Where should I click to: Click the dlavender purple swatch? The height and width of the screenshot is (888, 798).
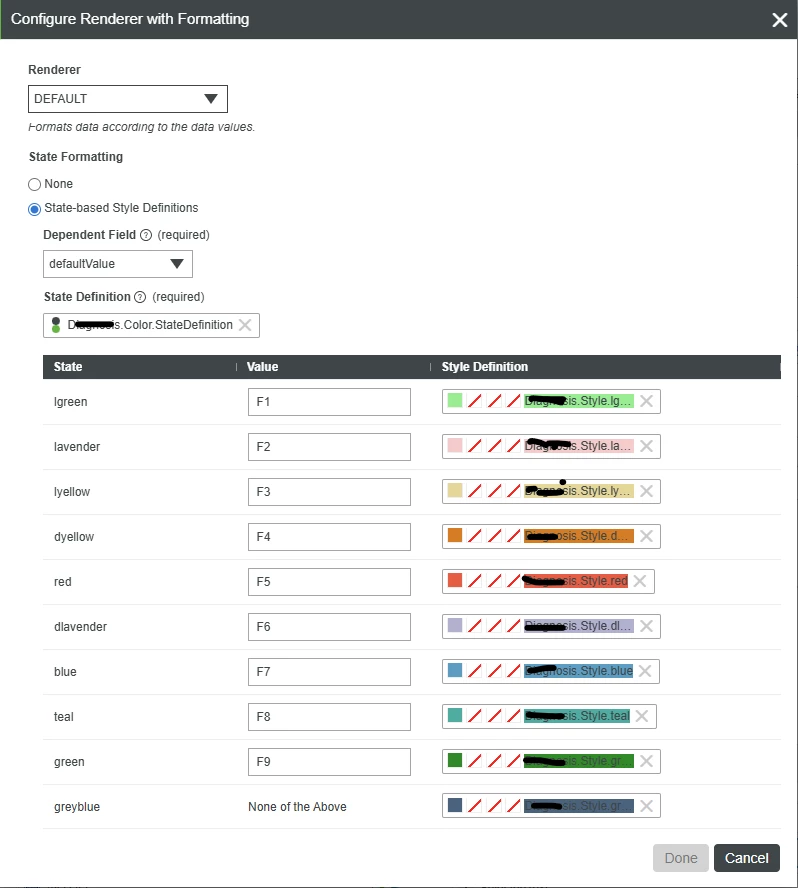[455, 625]
